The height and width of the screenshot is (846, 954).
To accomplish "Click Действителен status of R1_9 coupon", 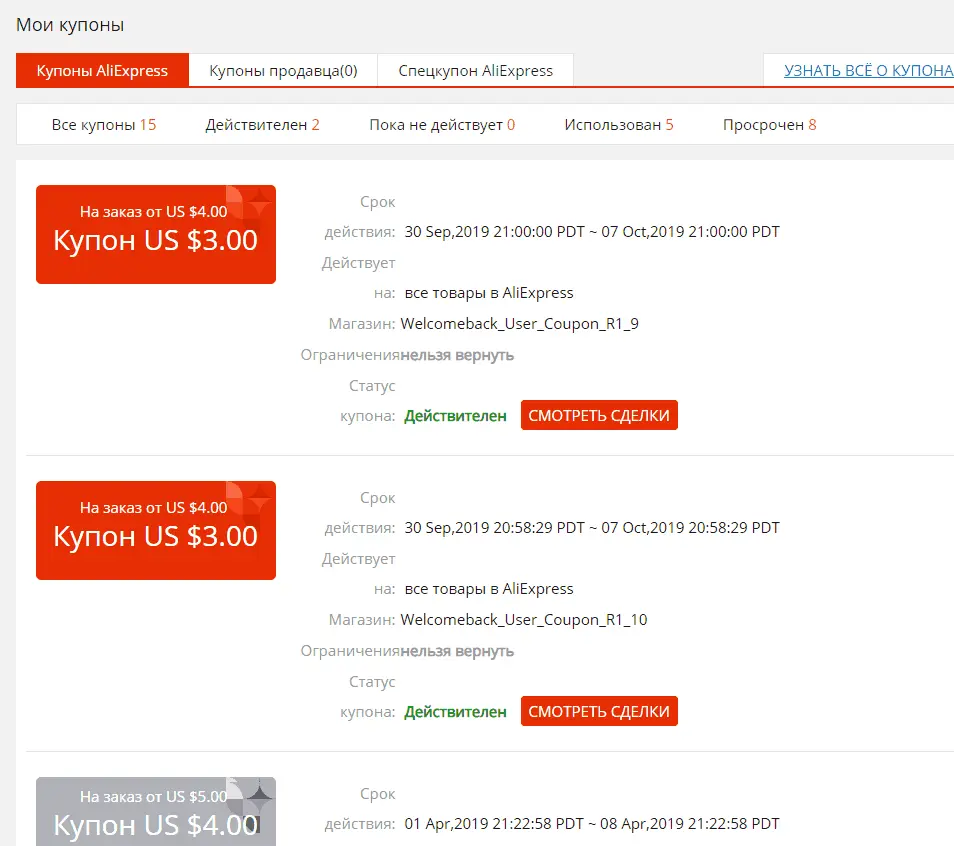I will (x=455, y=416).
